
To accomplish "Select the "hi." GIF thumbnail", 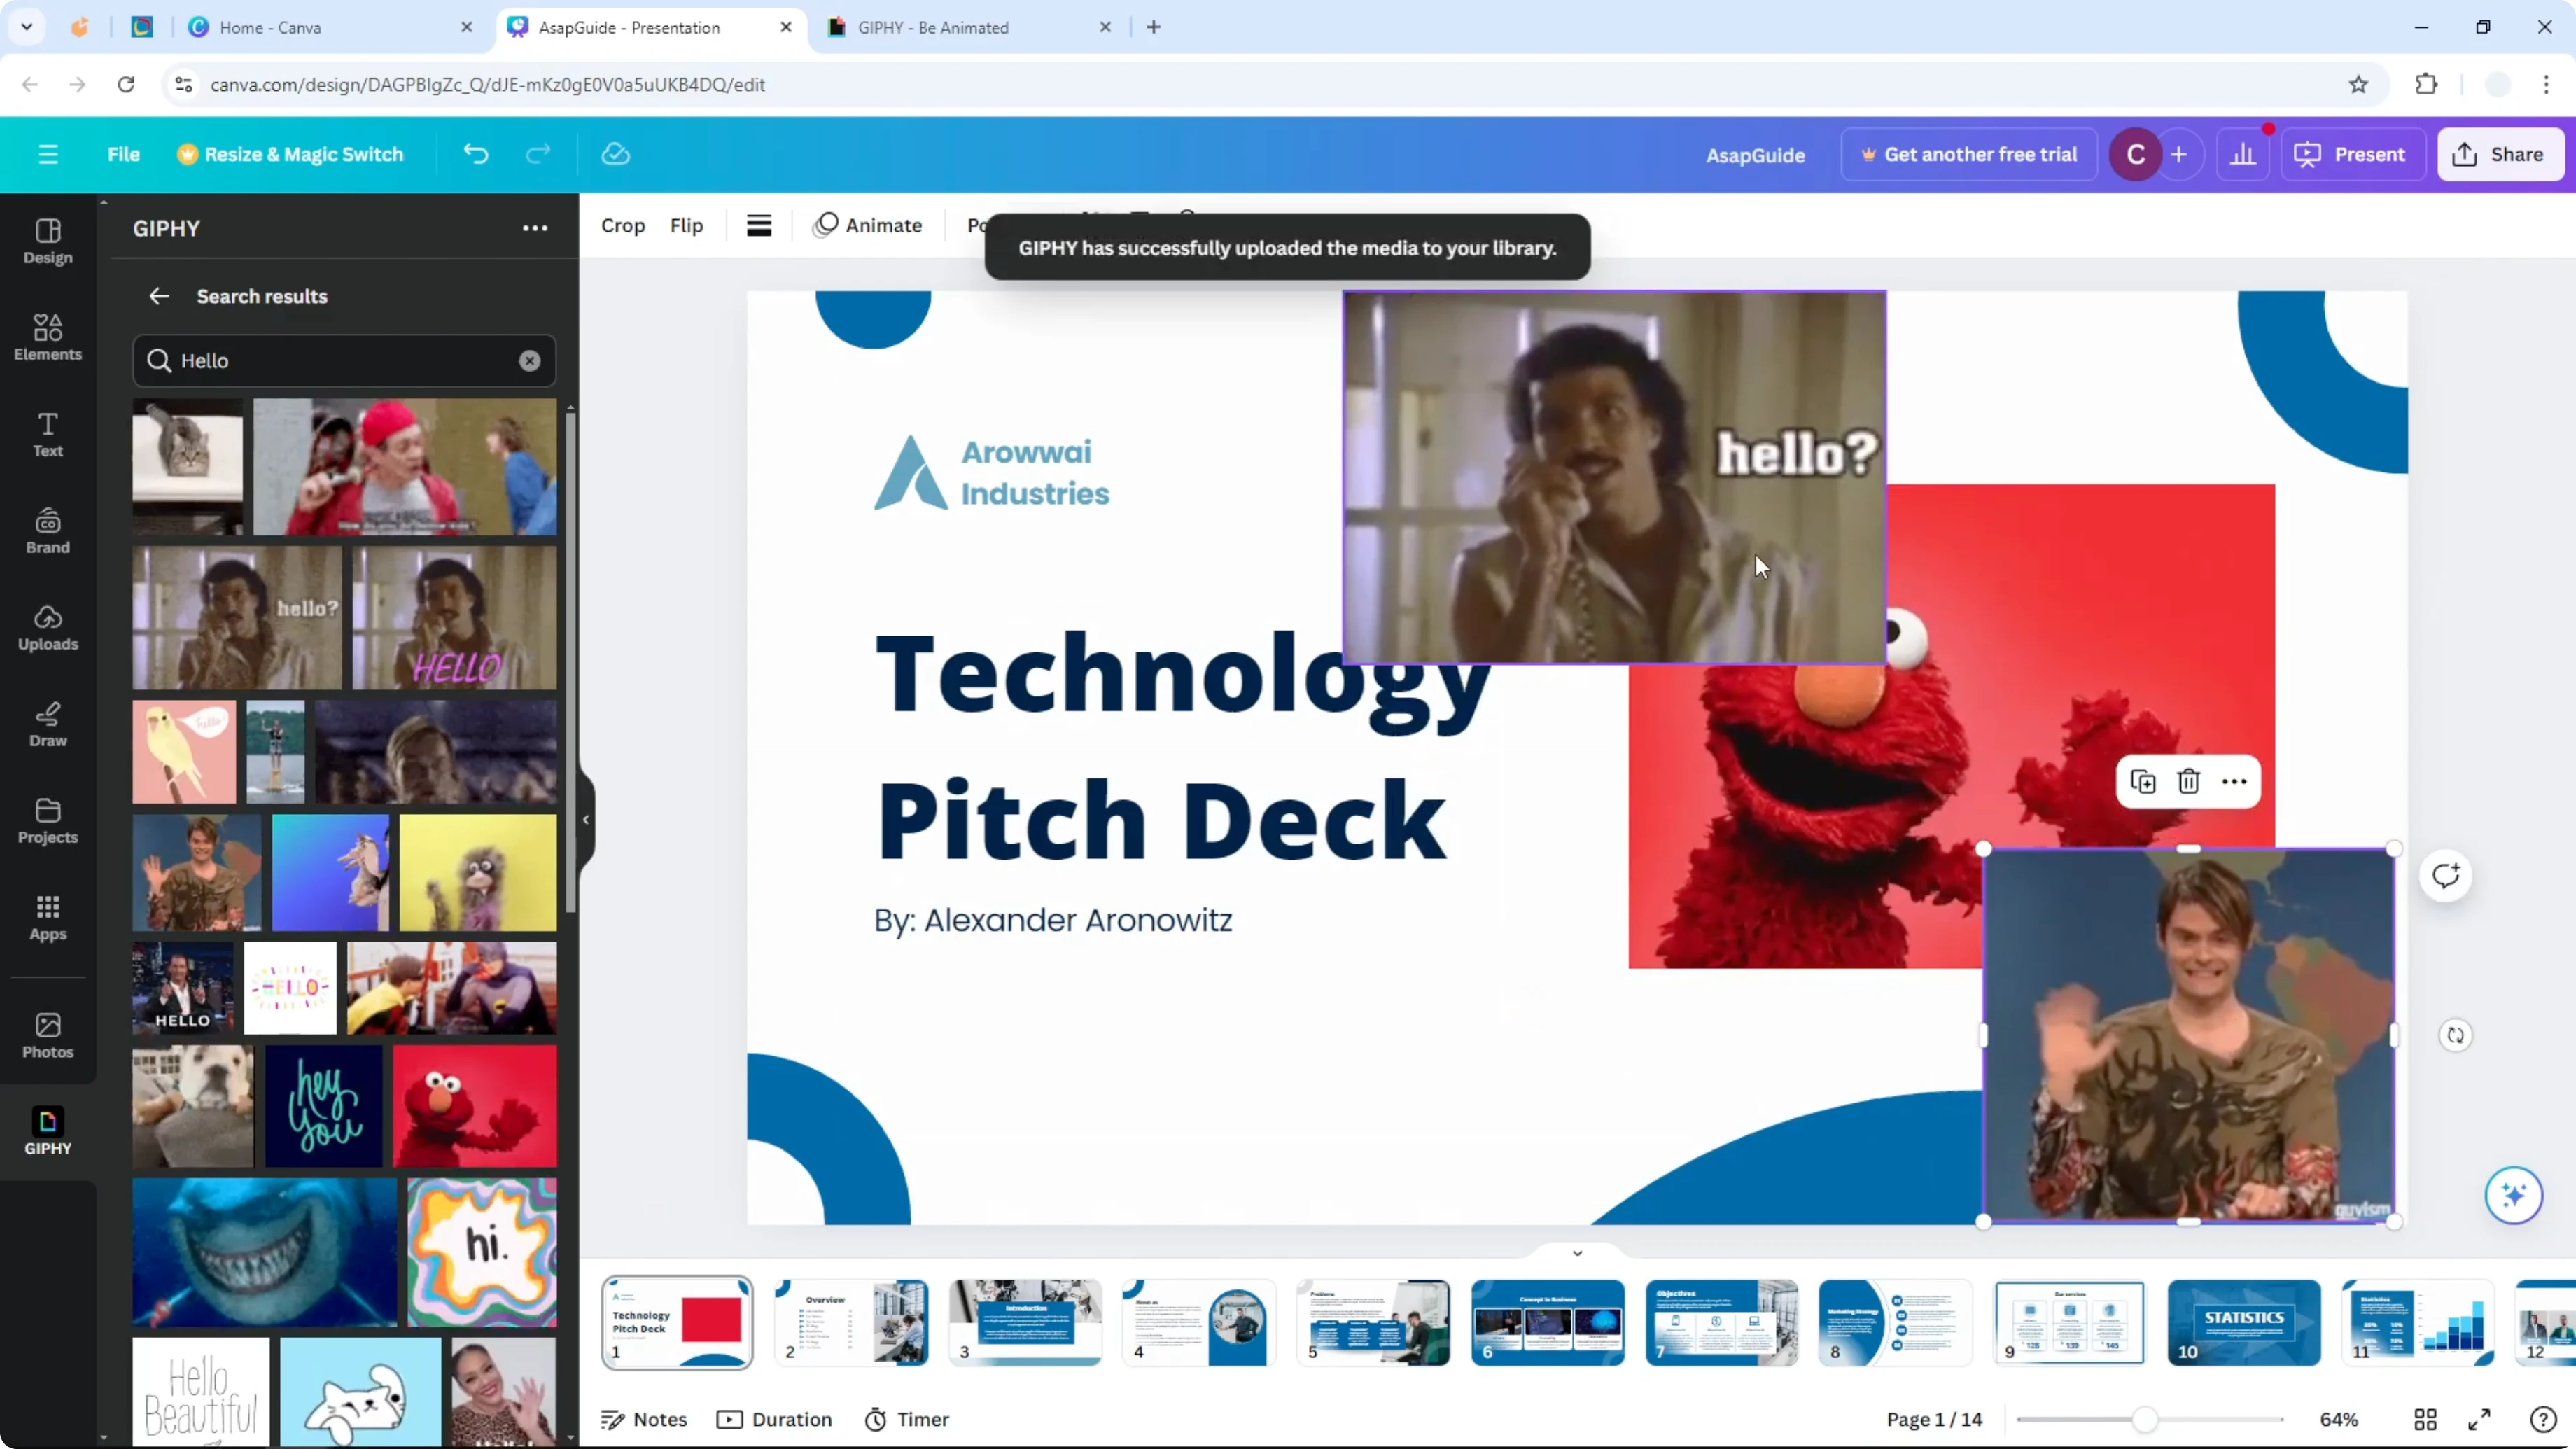I will coord(482,1252).
